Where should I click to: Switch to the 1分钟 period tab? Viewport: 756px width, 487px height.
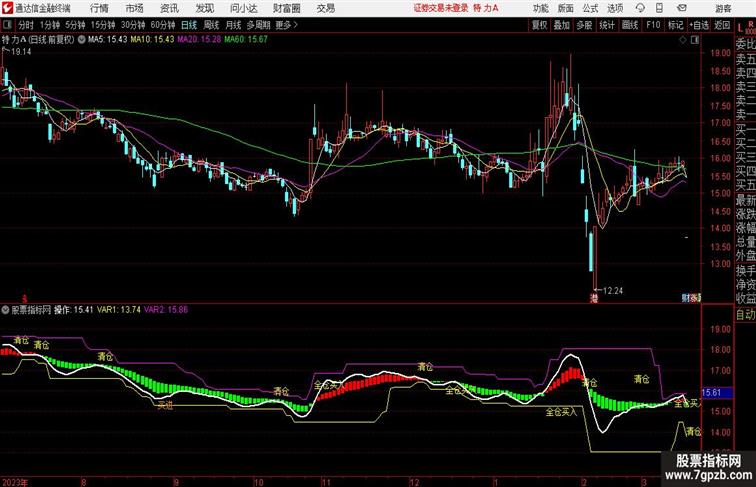pyautogui.click(x=50, y=25)
